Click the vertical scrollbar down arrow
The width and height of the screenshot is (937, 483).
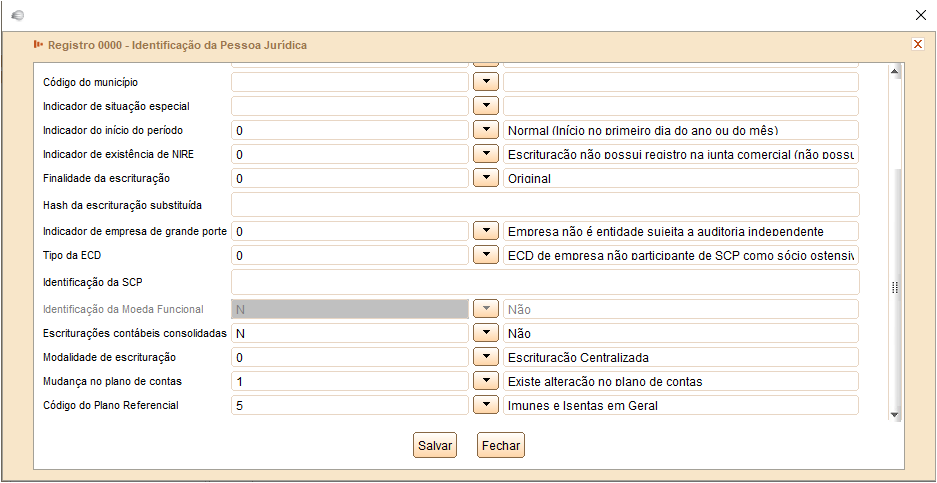coord(896,413)
